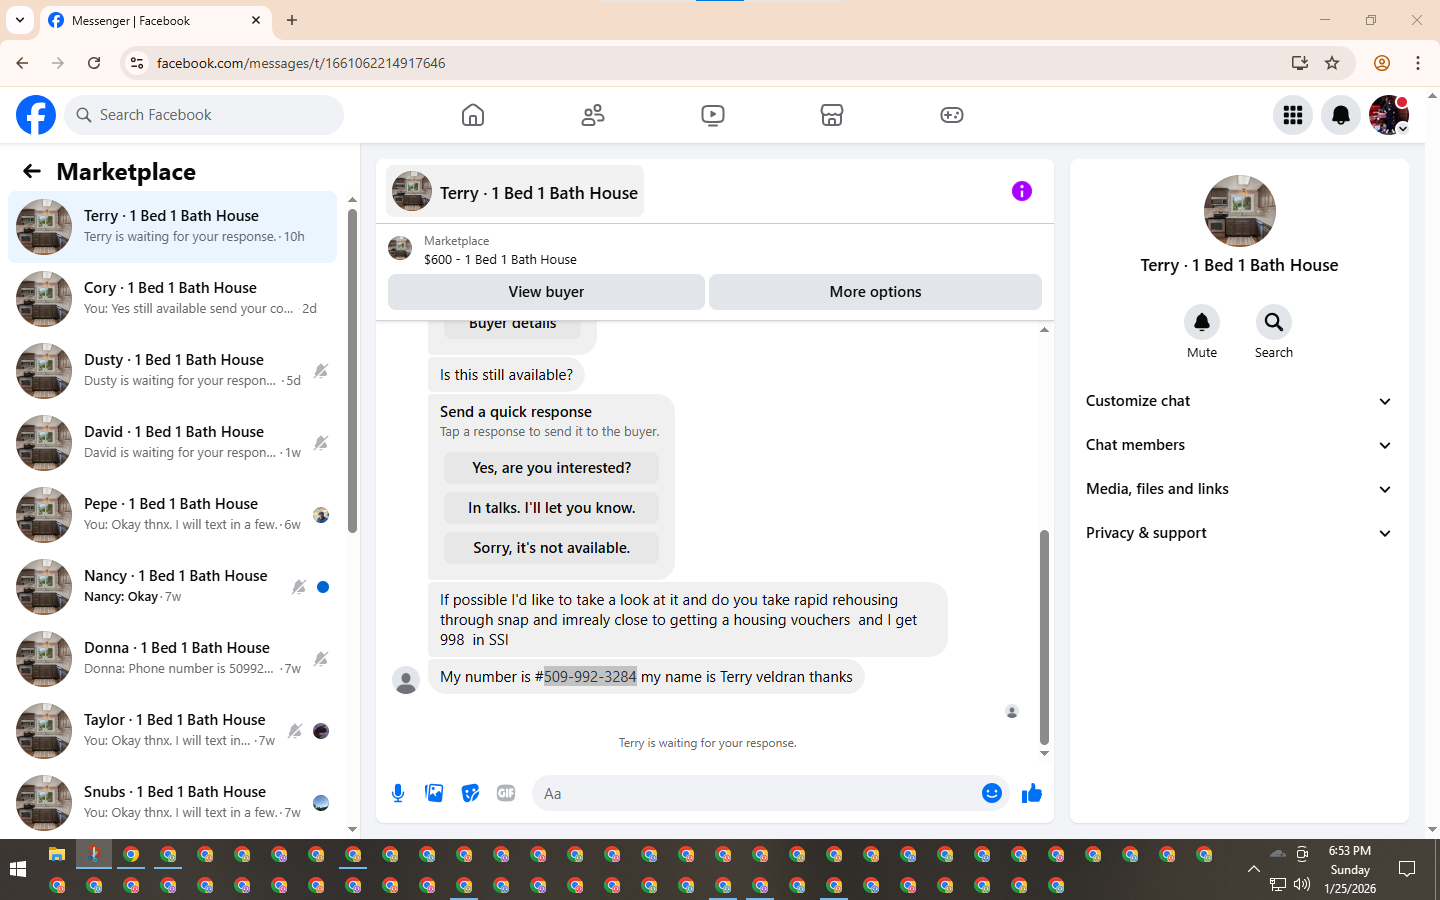Viewport: 1440px width, 900px height.
Task: Select the Messenger | Facebook browser tab
Action: (155, 20)
